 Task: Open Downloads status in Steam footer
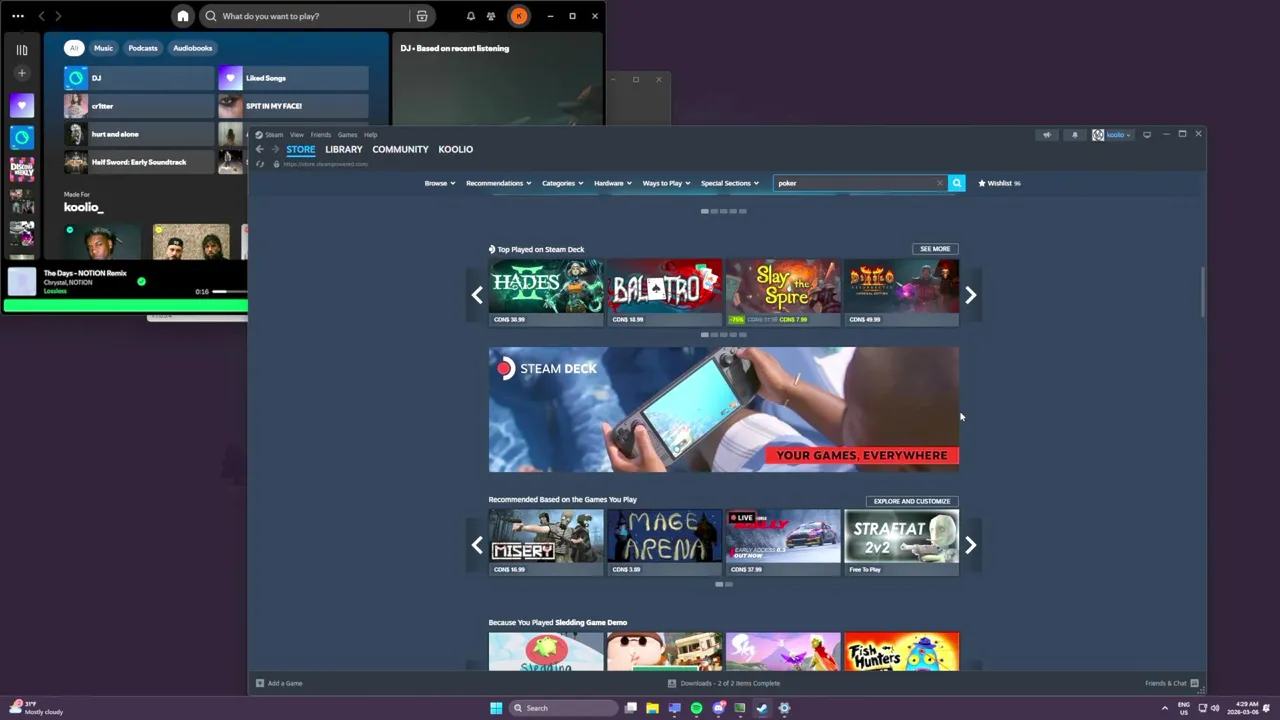(724, 683)
